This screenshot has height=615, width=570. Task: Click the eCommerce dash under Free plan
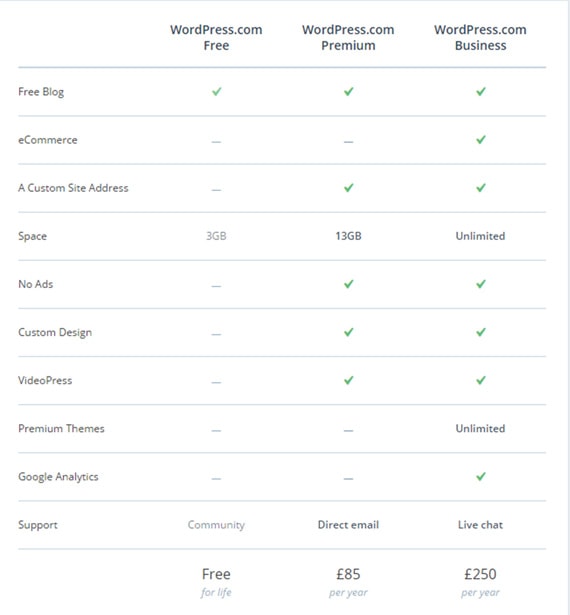pos(216,142)
